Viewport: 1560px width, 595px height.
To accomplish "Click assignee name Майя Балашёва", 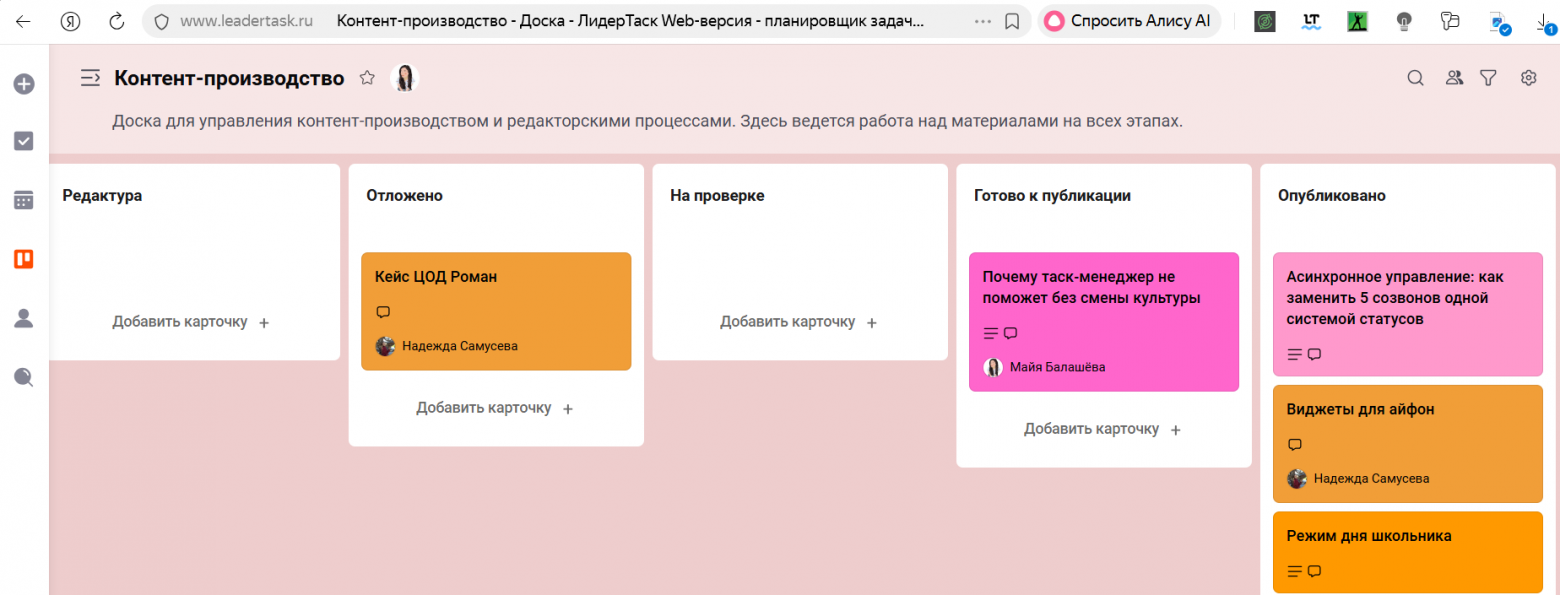I will click(x=1058, y=367).
